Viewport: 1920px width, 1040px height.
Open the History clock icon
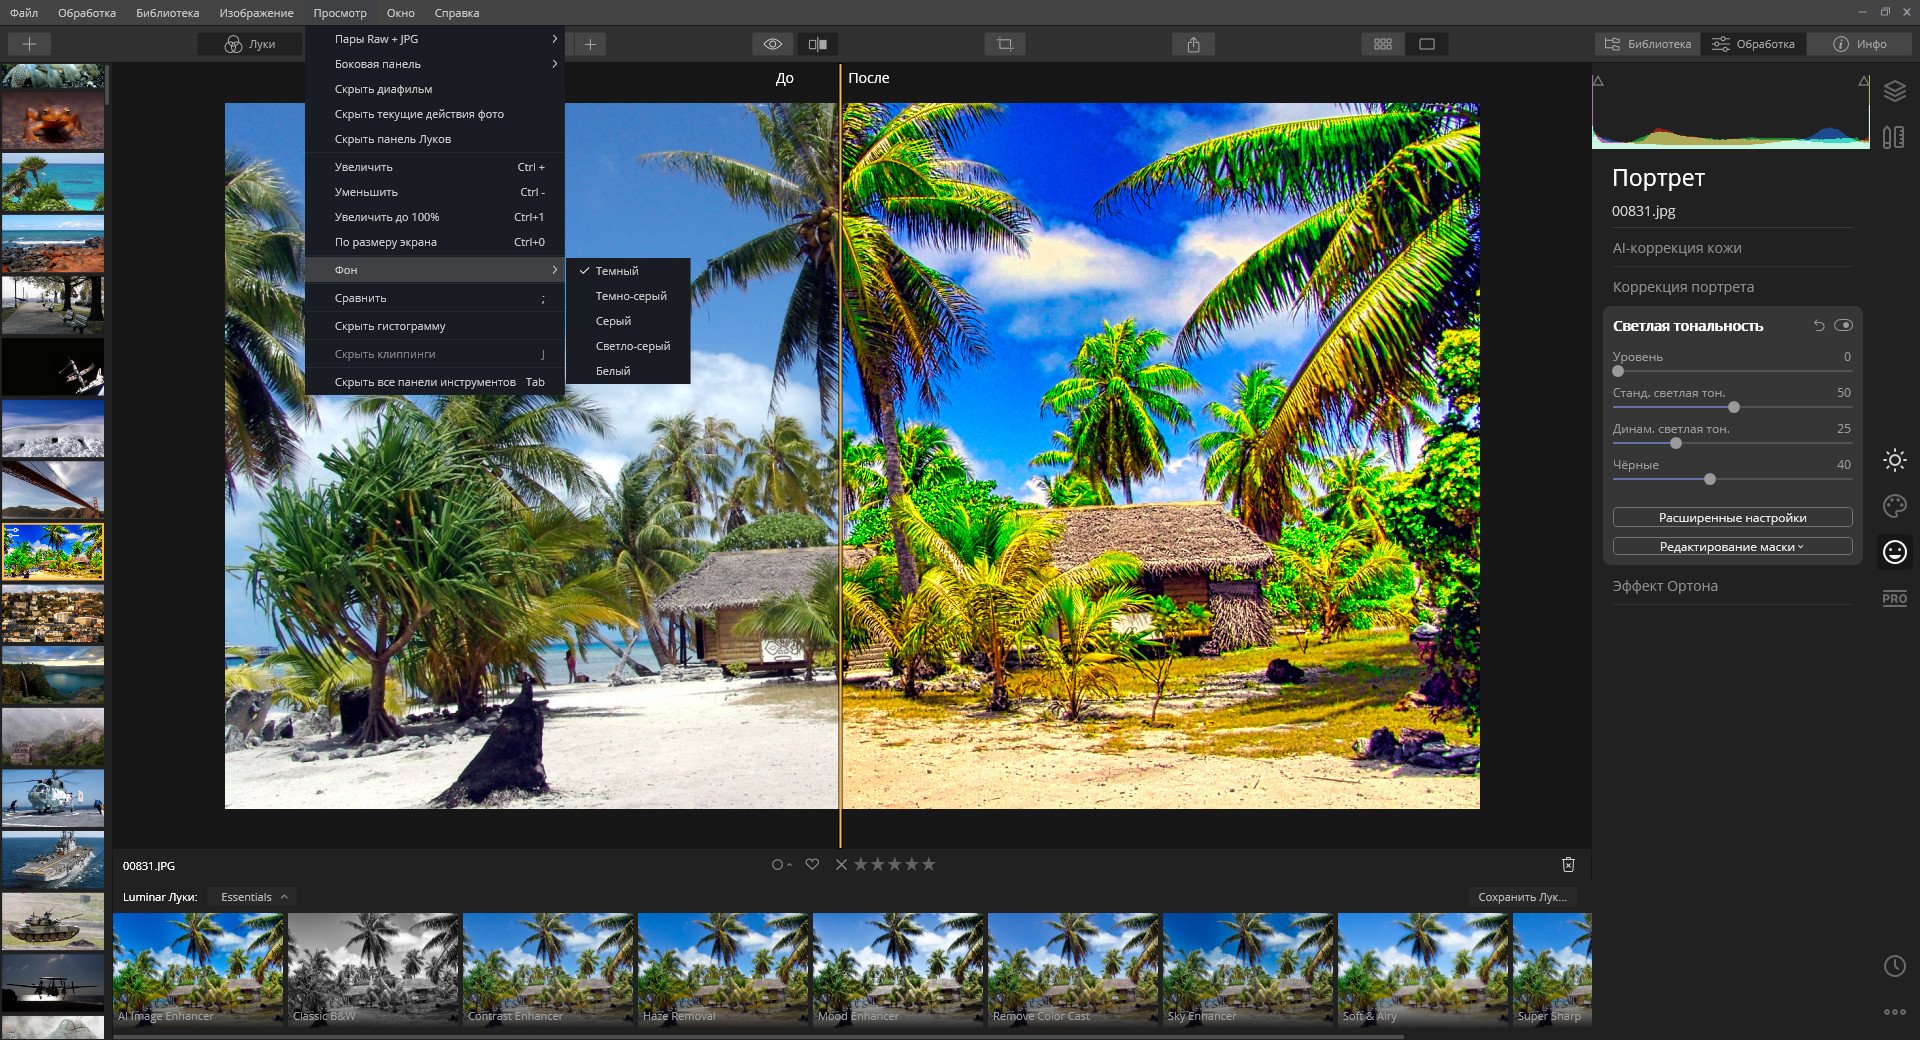click(x=1894, y=966)
